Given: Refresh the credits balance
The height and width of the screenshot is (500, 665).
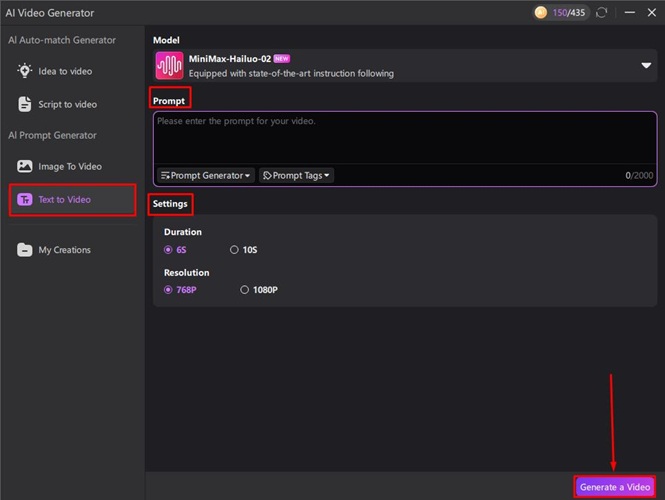Looking at the screenshot, I should 600,13.
